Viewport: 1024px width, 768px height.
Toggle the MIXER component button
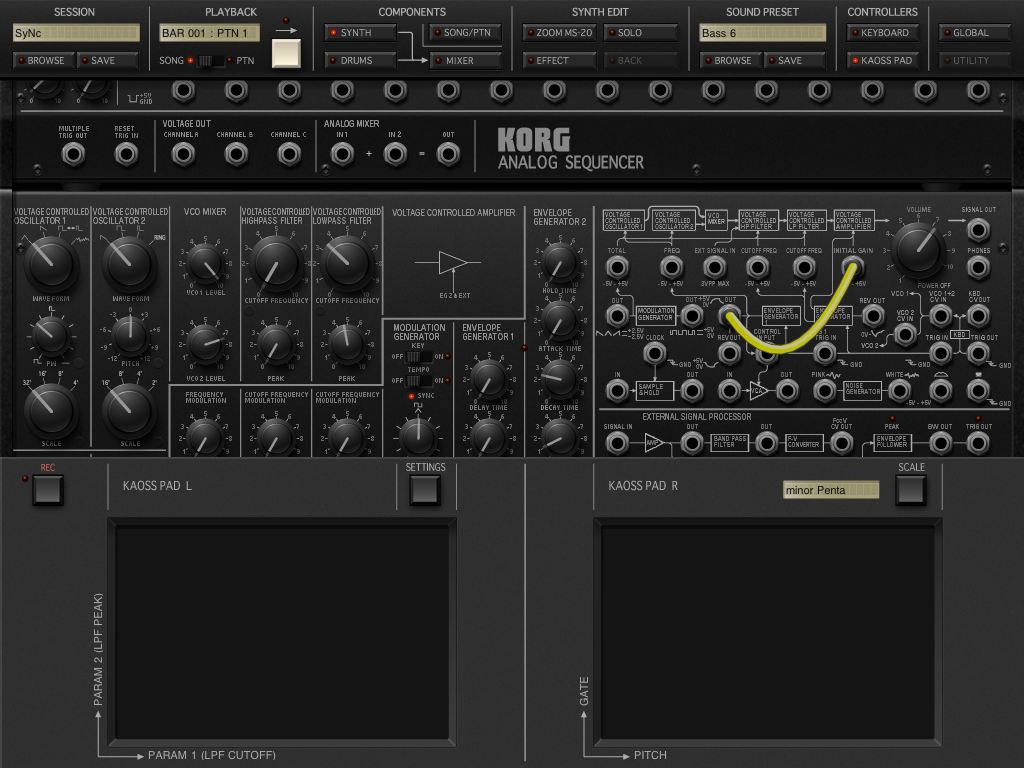[465, 60]
